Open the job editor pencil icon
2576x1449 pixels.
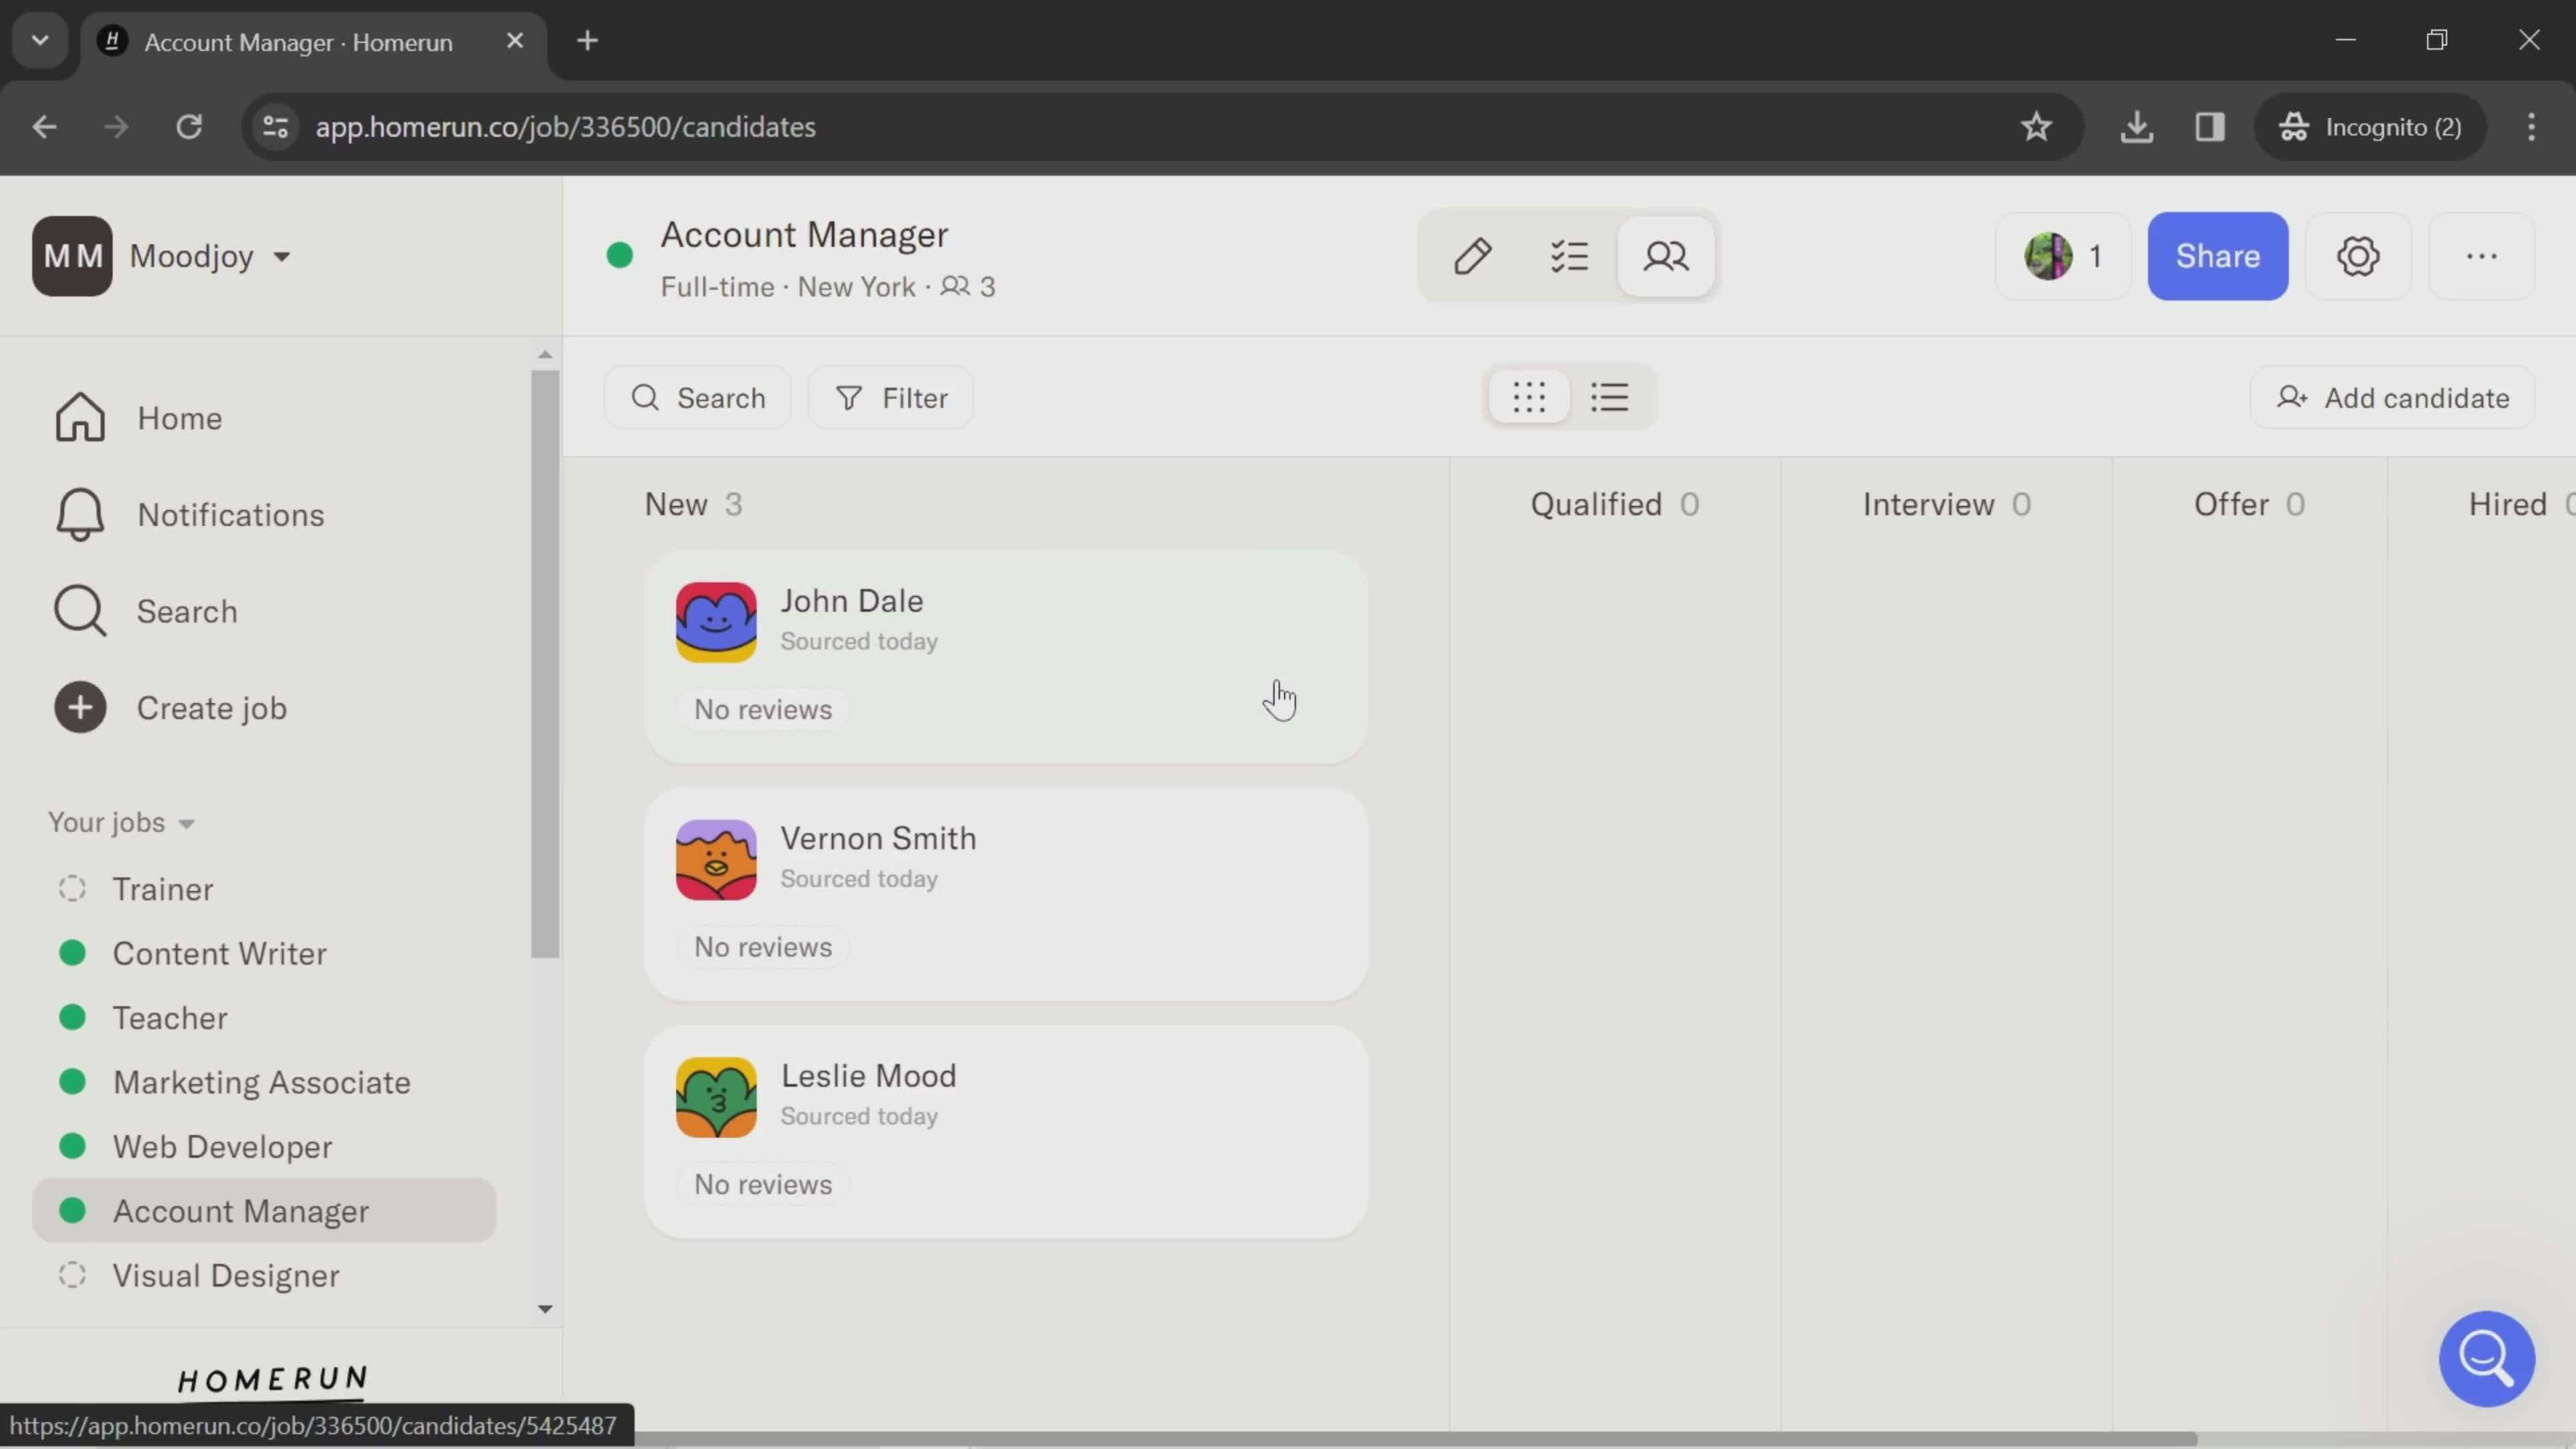pos(1472,256)
